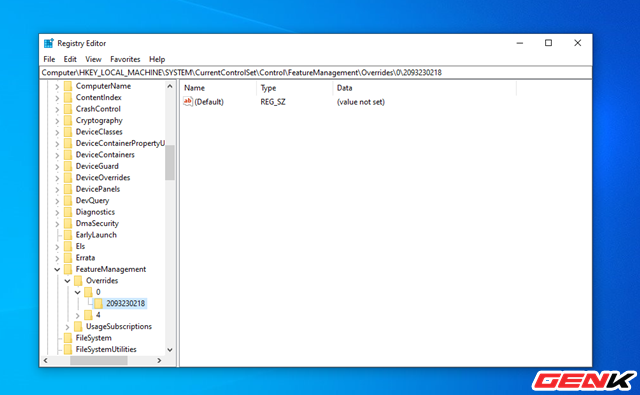Click the tree horizontal scrollbar thumb
This screenshot has width=640, height=395.
point(98,360)
